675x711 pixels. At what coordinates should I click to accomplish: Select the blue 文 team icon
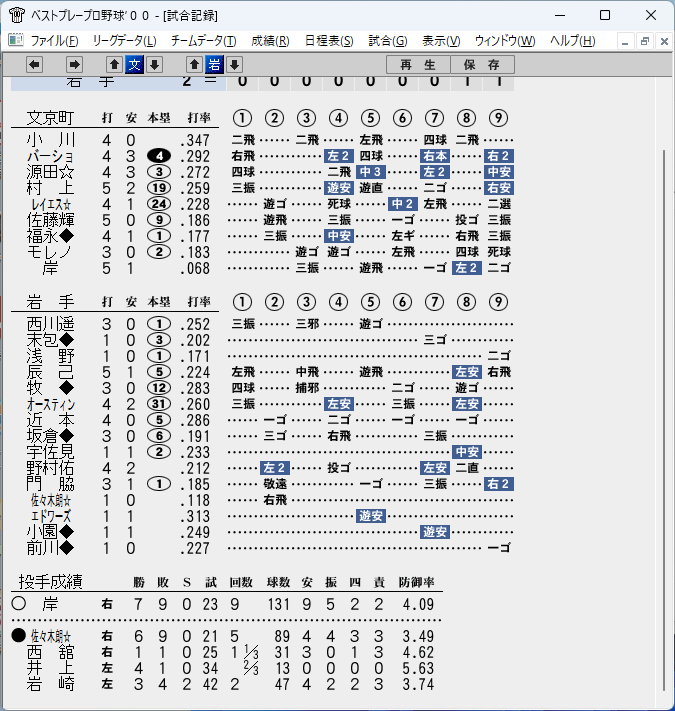[135, 64]
